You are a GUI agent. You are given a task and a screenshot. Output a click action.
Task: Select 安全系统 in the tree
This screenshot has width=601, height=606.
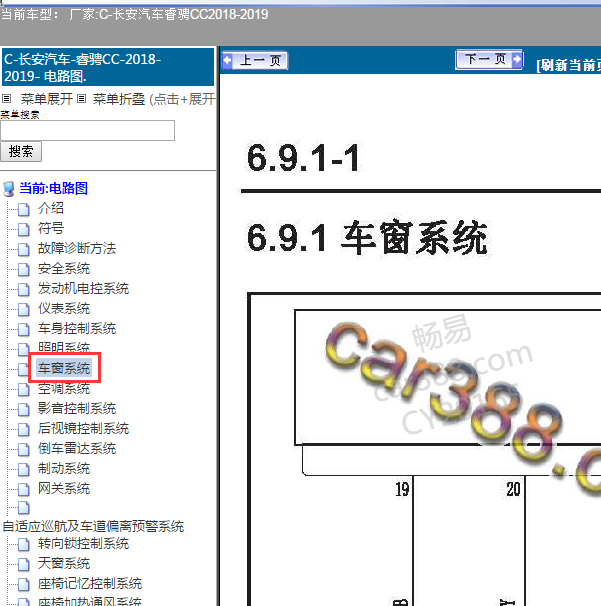[64, 268]
